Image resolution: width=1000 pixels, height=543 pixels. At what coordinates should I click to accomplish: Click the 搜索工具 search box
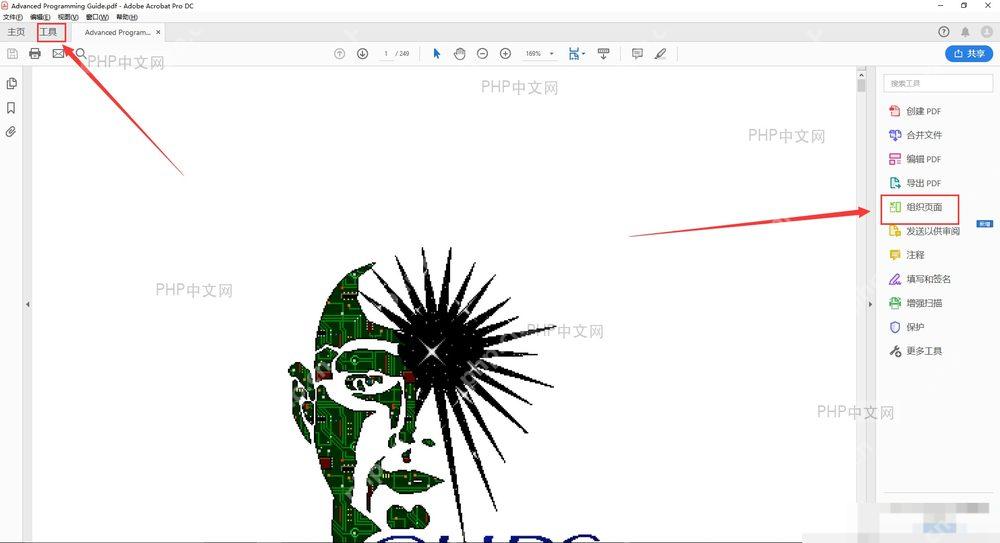pyautogui.click(x=938, y=84)
